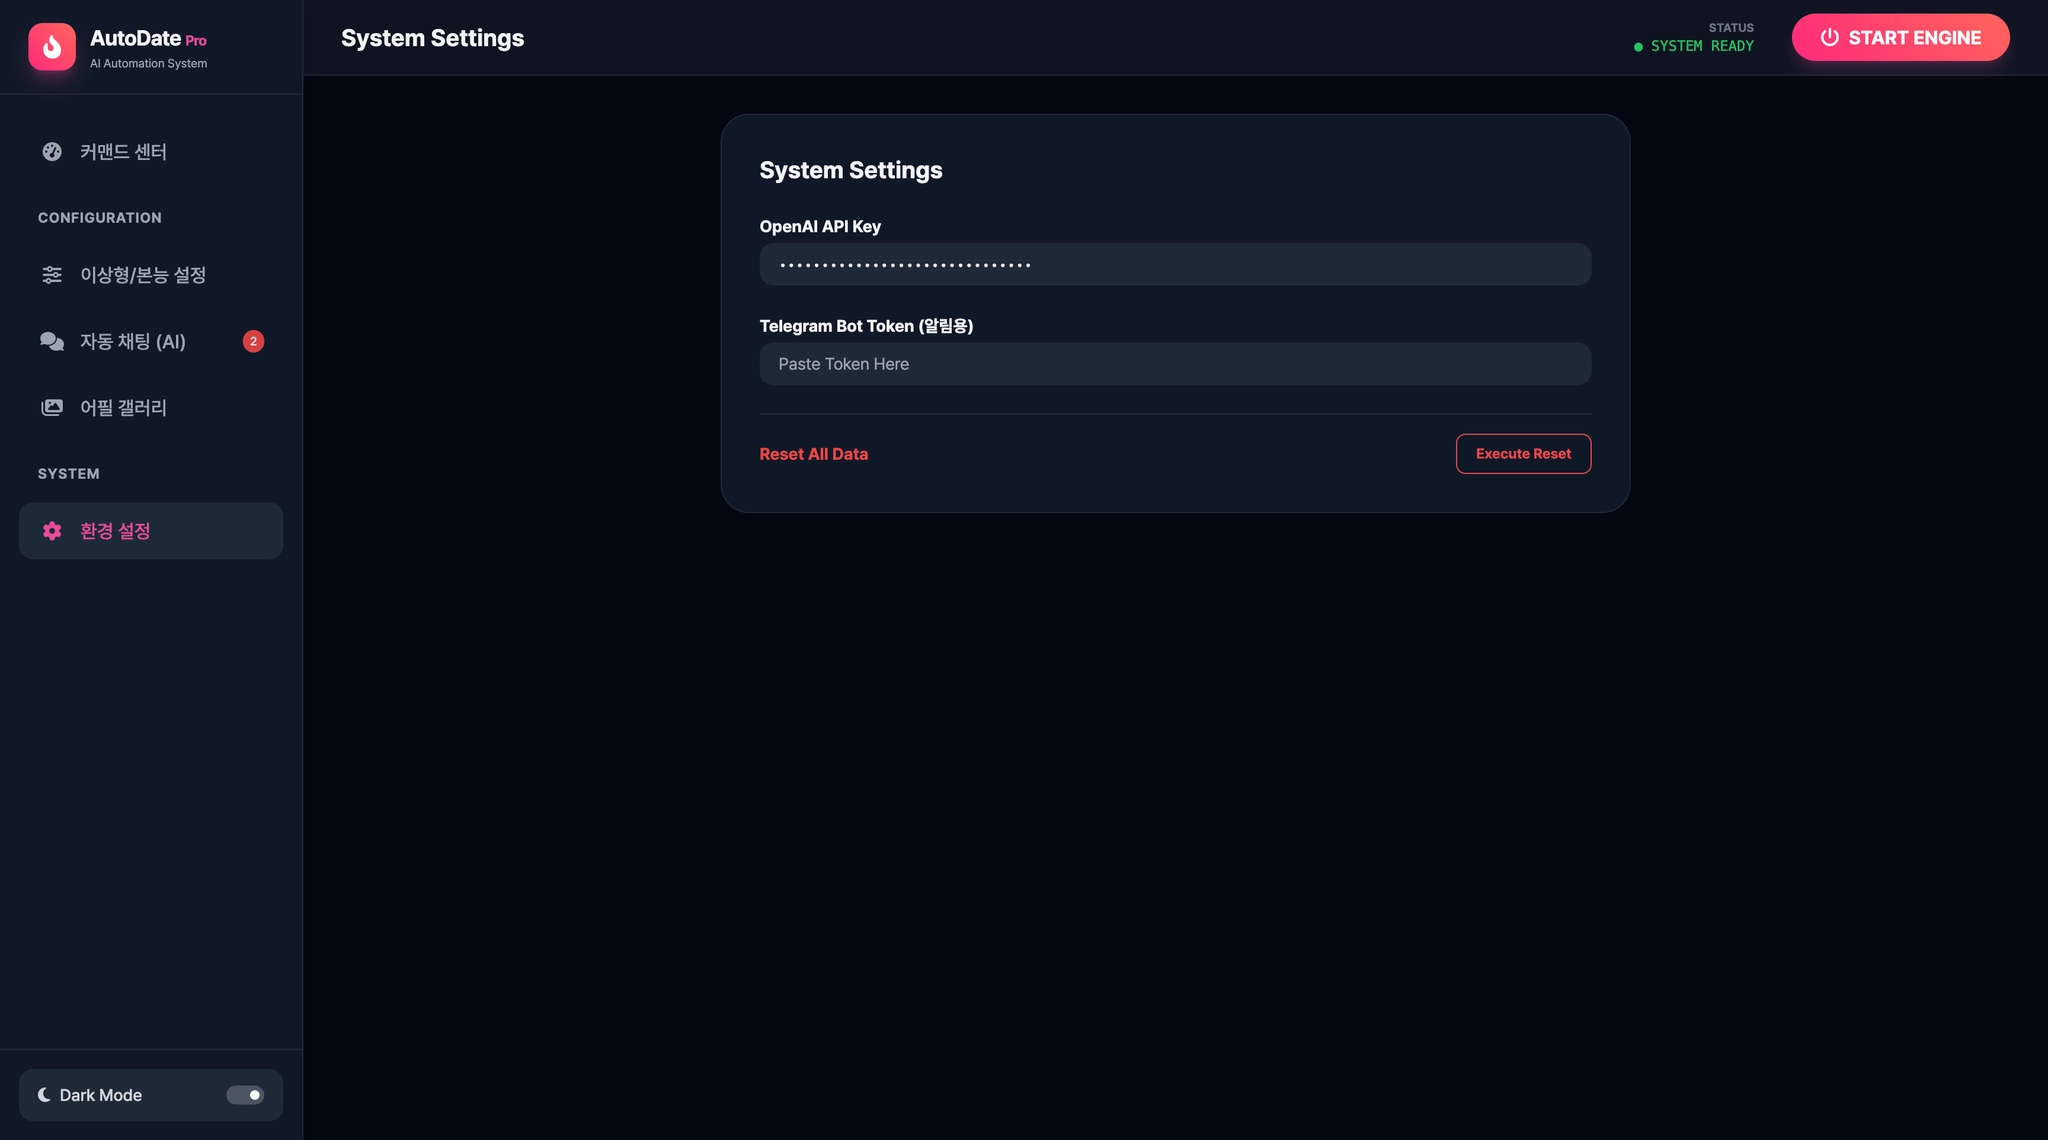
Task: Focus the Telegram Bot Token input
Action: tap(1174, 364)
